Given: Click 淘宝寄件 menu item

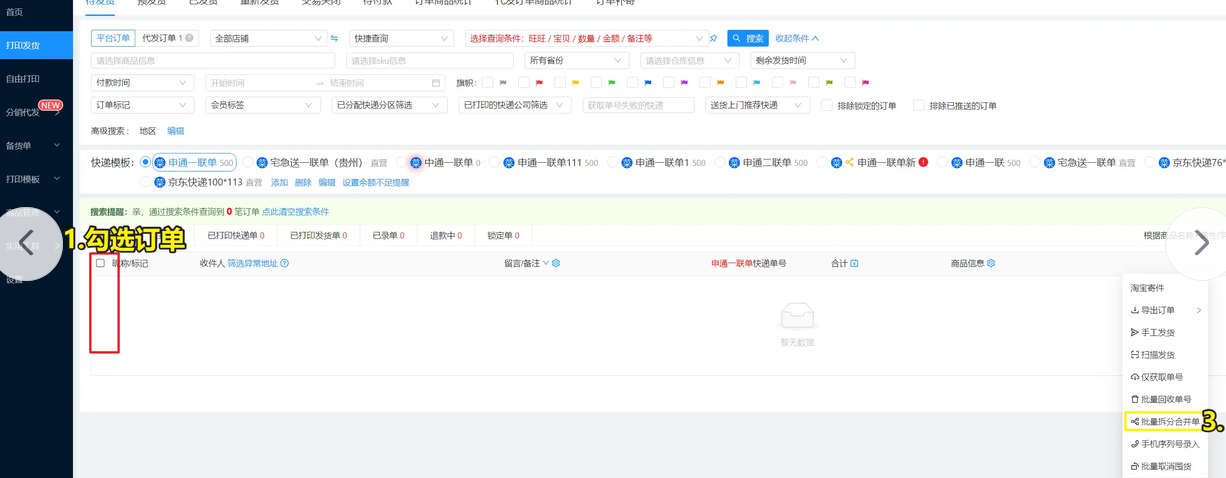Looking at the screenshot, I should click(x=1164, y=288).
